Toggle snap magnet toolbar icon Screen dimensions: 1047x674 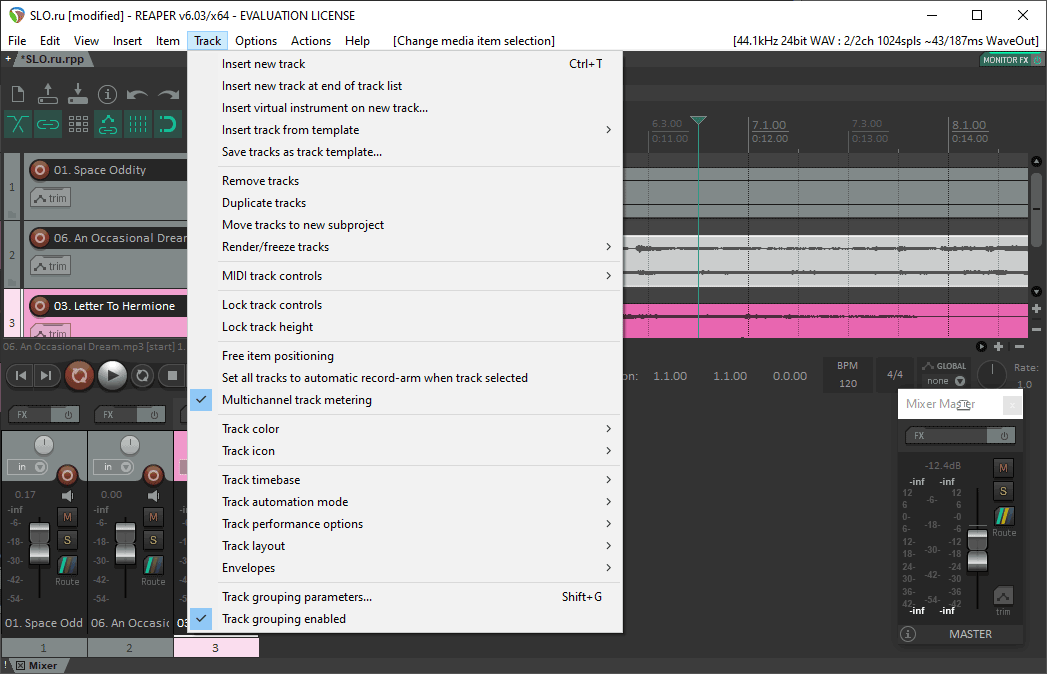tap(168, 124)
